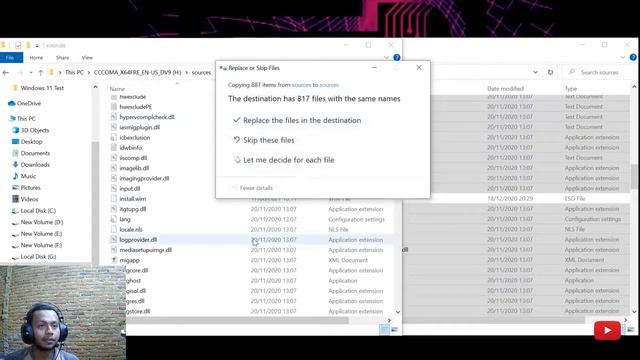Select This PC in navigation pane
This screenshot has width=640, height=360.
22,118
